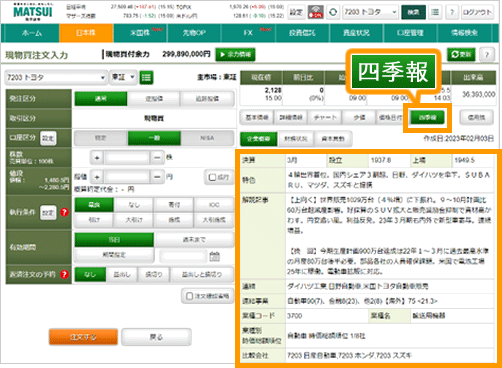Switch to the 四季報 tab
The width and height of the screenshot is (502, 368).
click(x=427, y=117)
